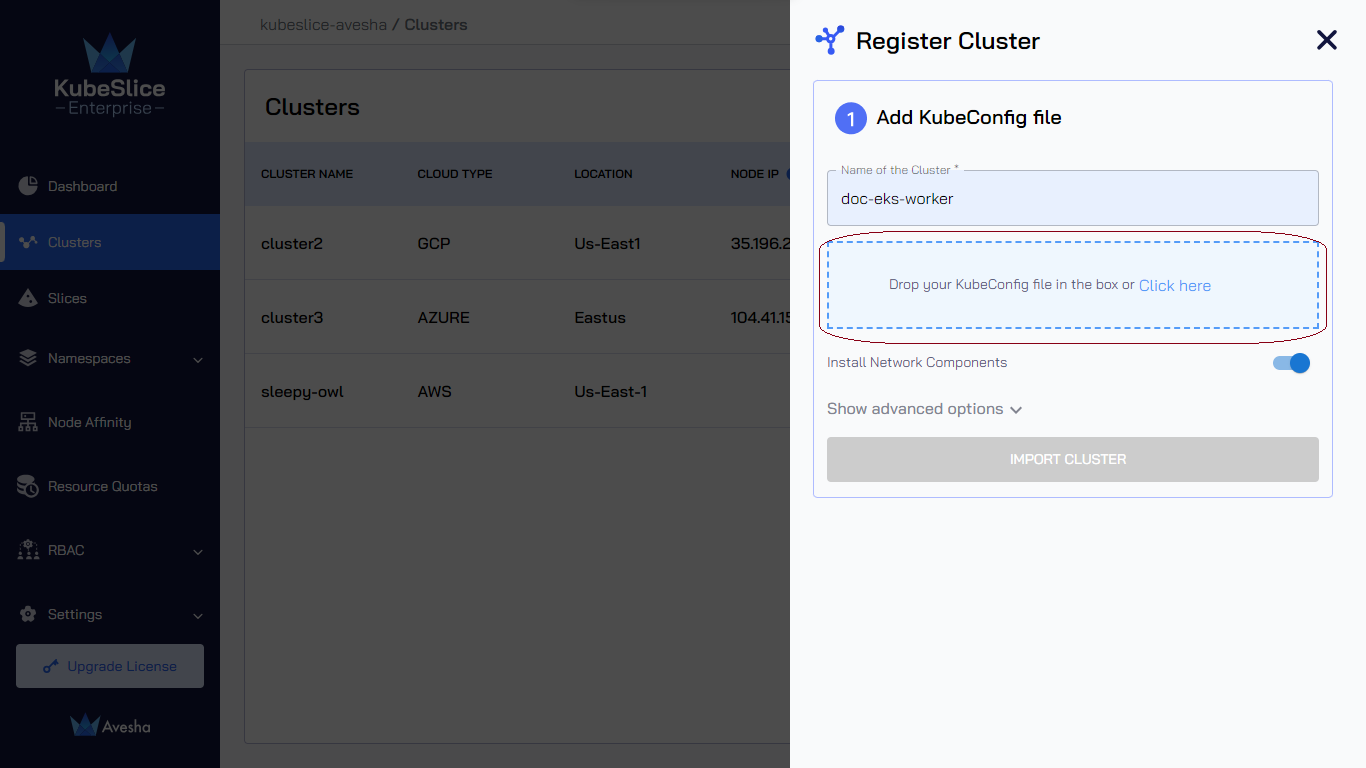
Task: Close the Register Cluster panel
Action: click(x=1326, y=40)
